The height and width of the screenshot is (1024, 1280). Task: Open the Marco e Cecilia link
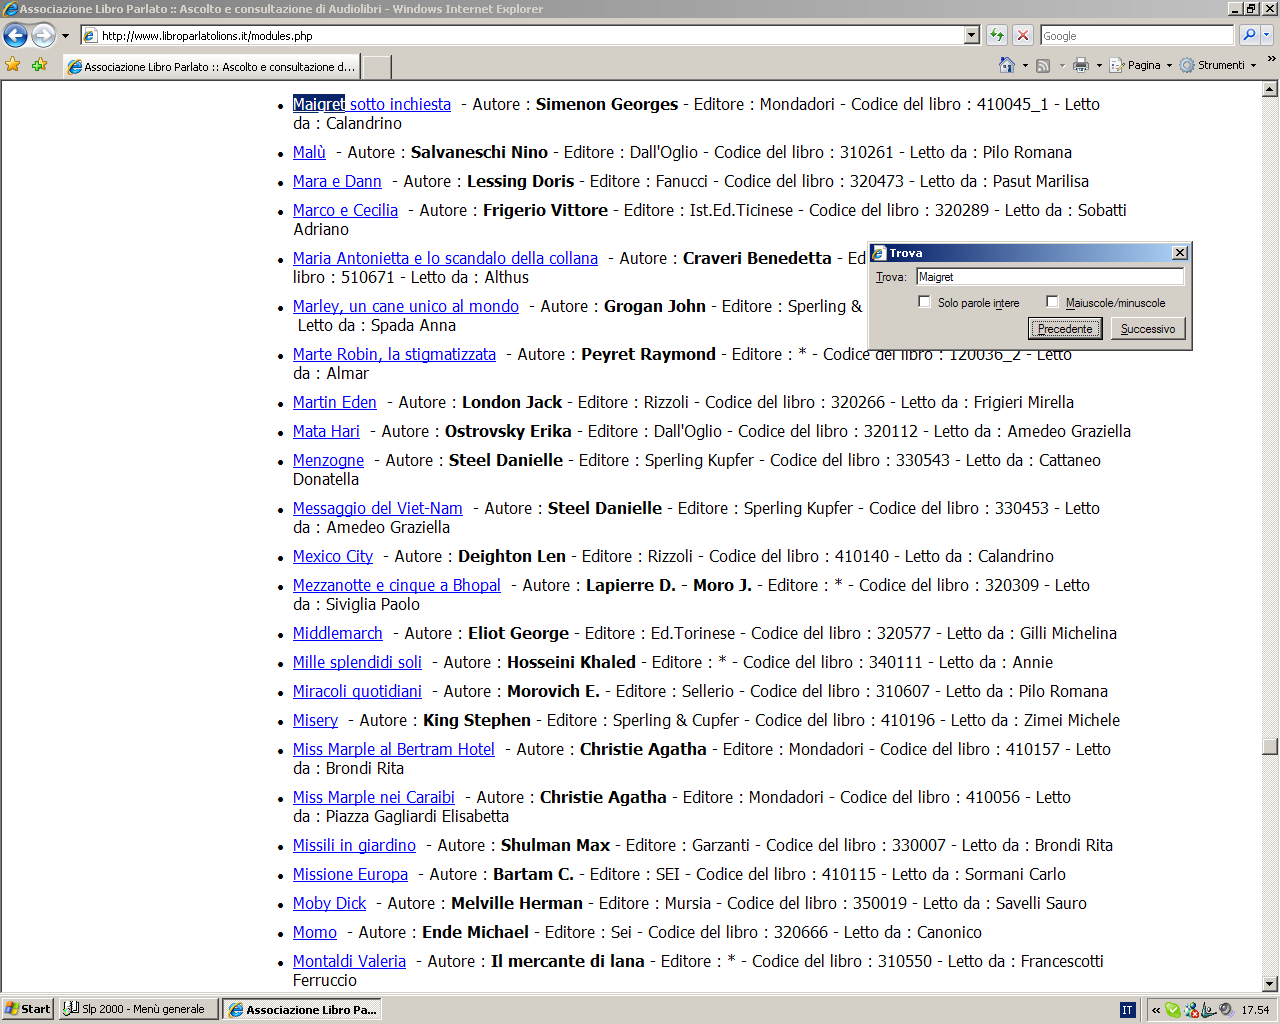346,210
